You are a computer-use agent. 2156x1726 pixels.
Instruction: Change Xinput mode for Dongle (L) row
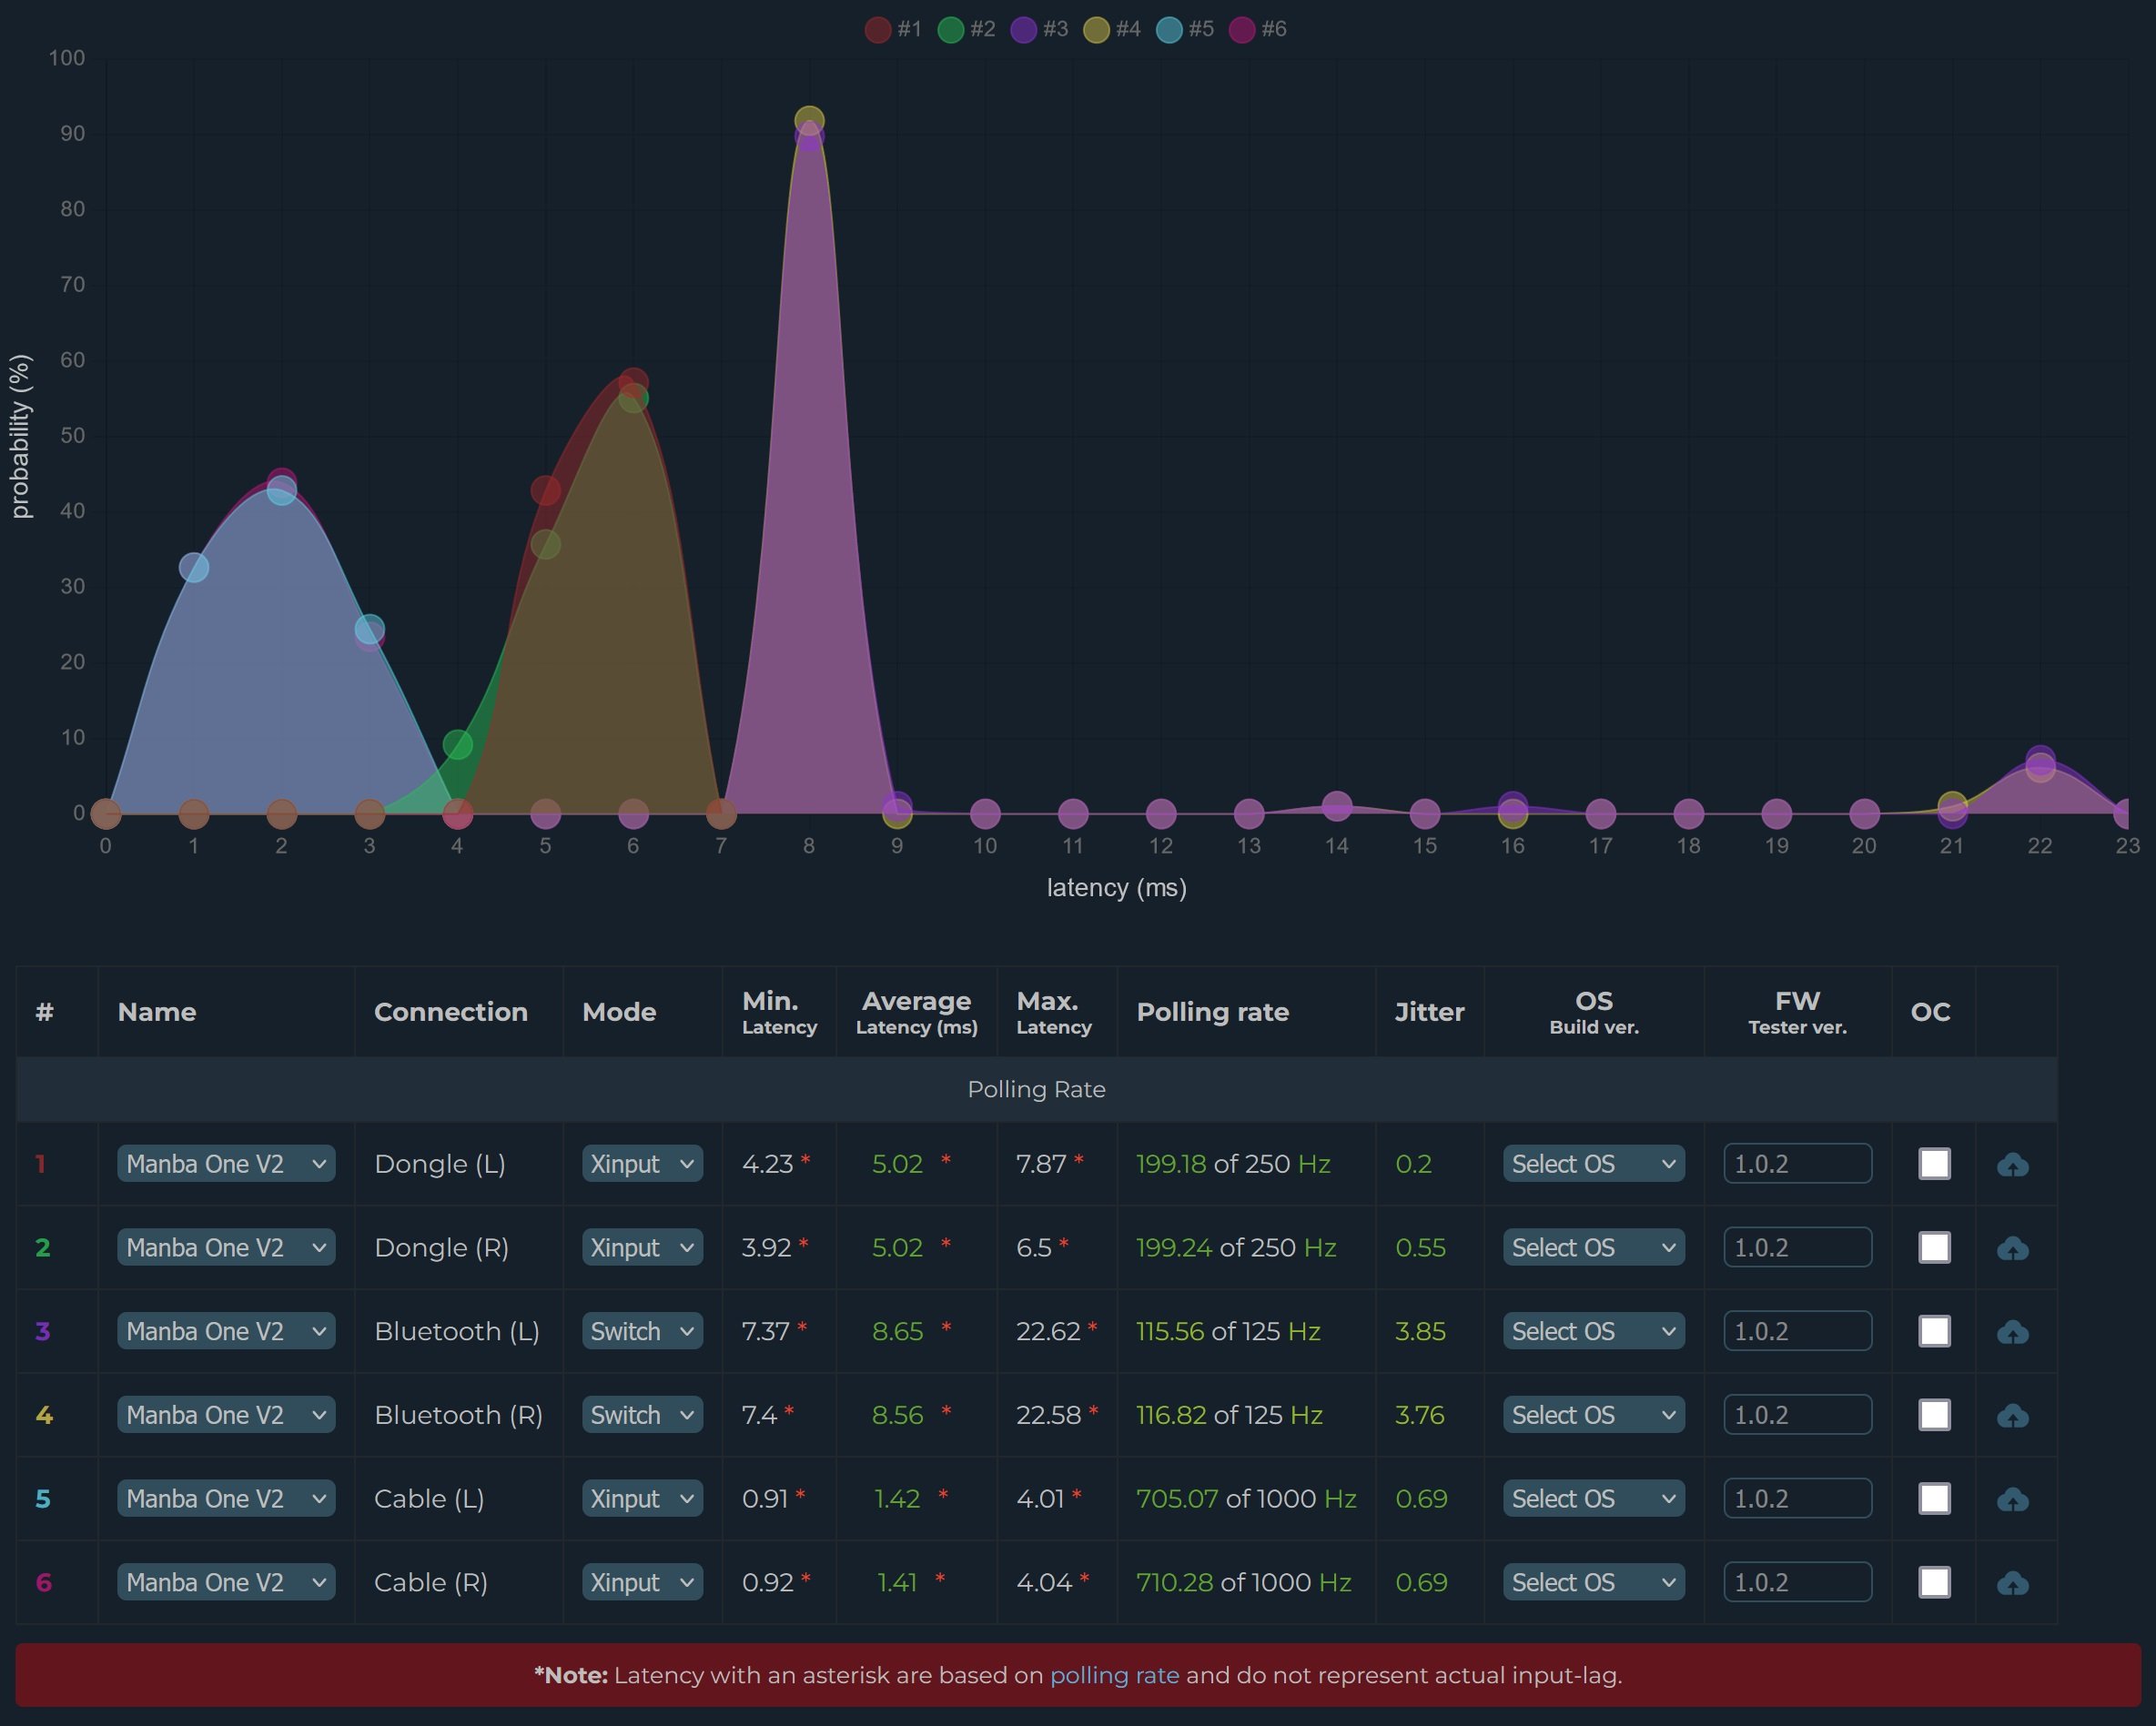coord(642,1164)
